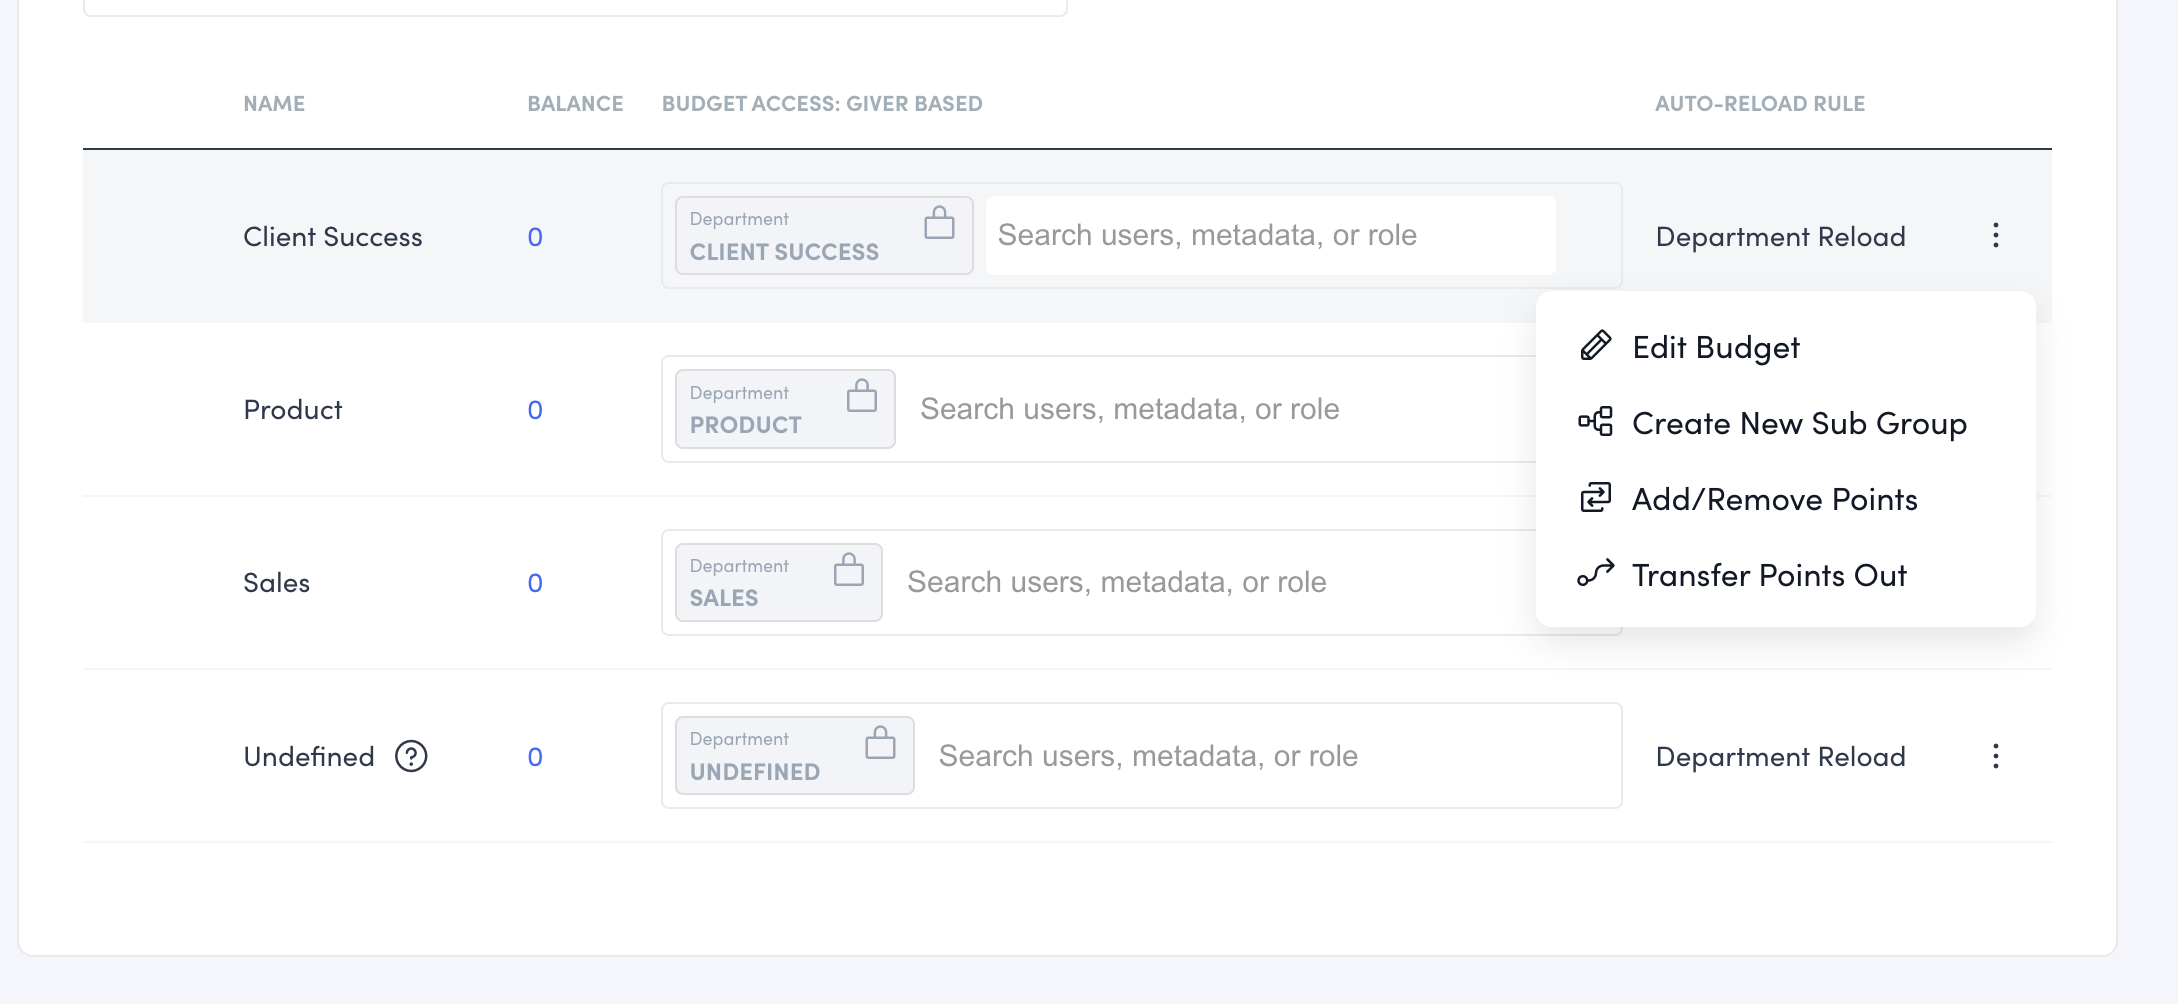Click the search users field on the Sales row
The height and width of the screenshot is (1004, 2178).
pyautogui.click(x=1260, y=581)
